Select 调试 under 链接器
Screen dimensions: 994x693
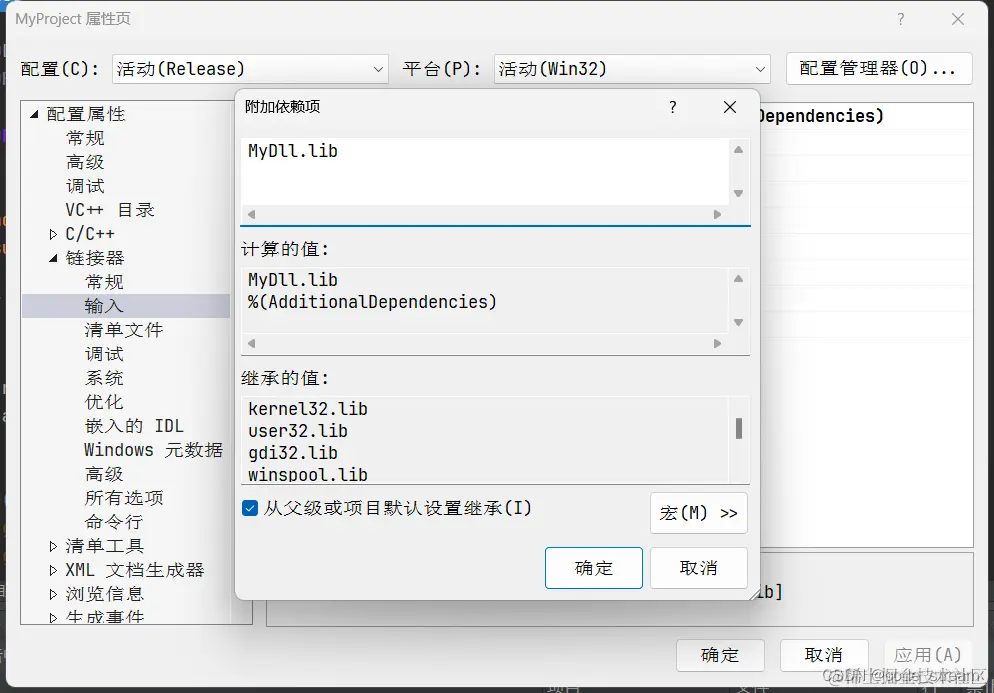click(x=104, y=354)
